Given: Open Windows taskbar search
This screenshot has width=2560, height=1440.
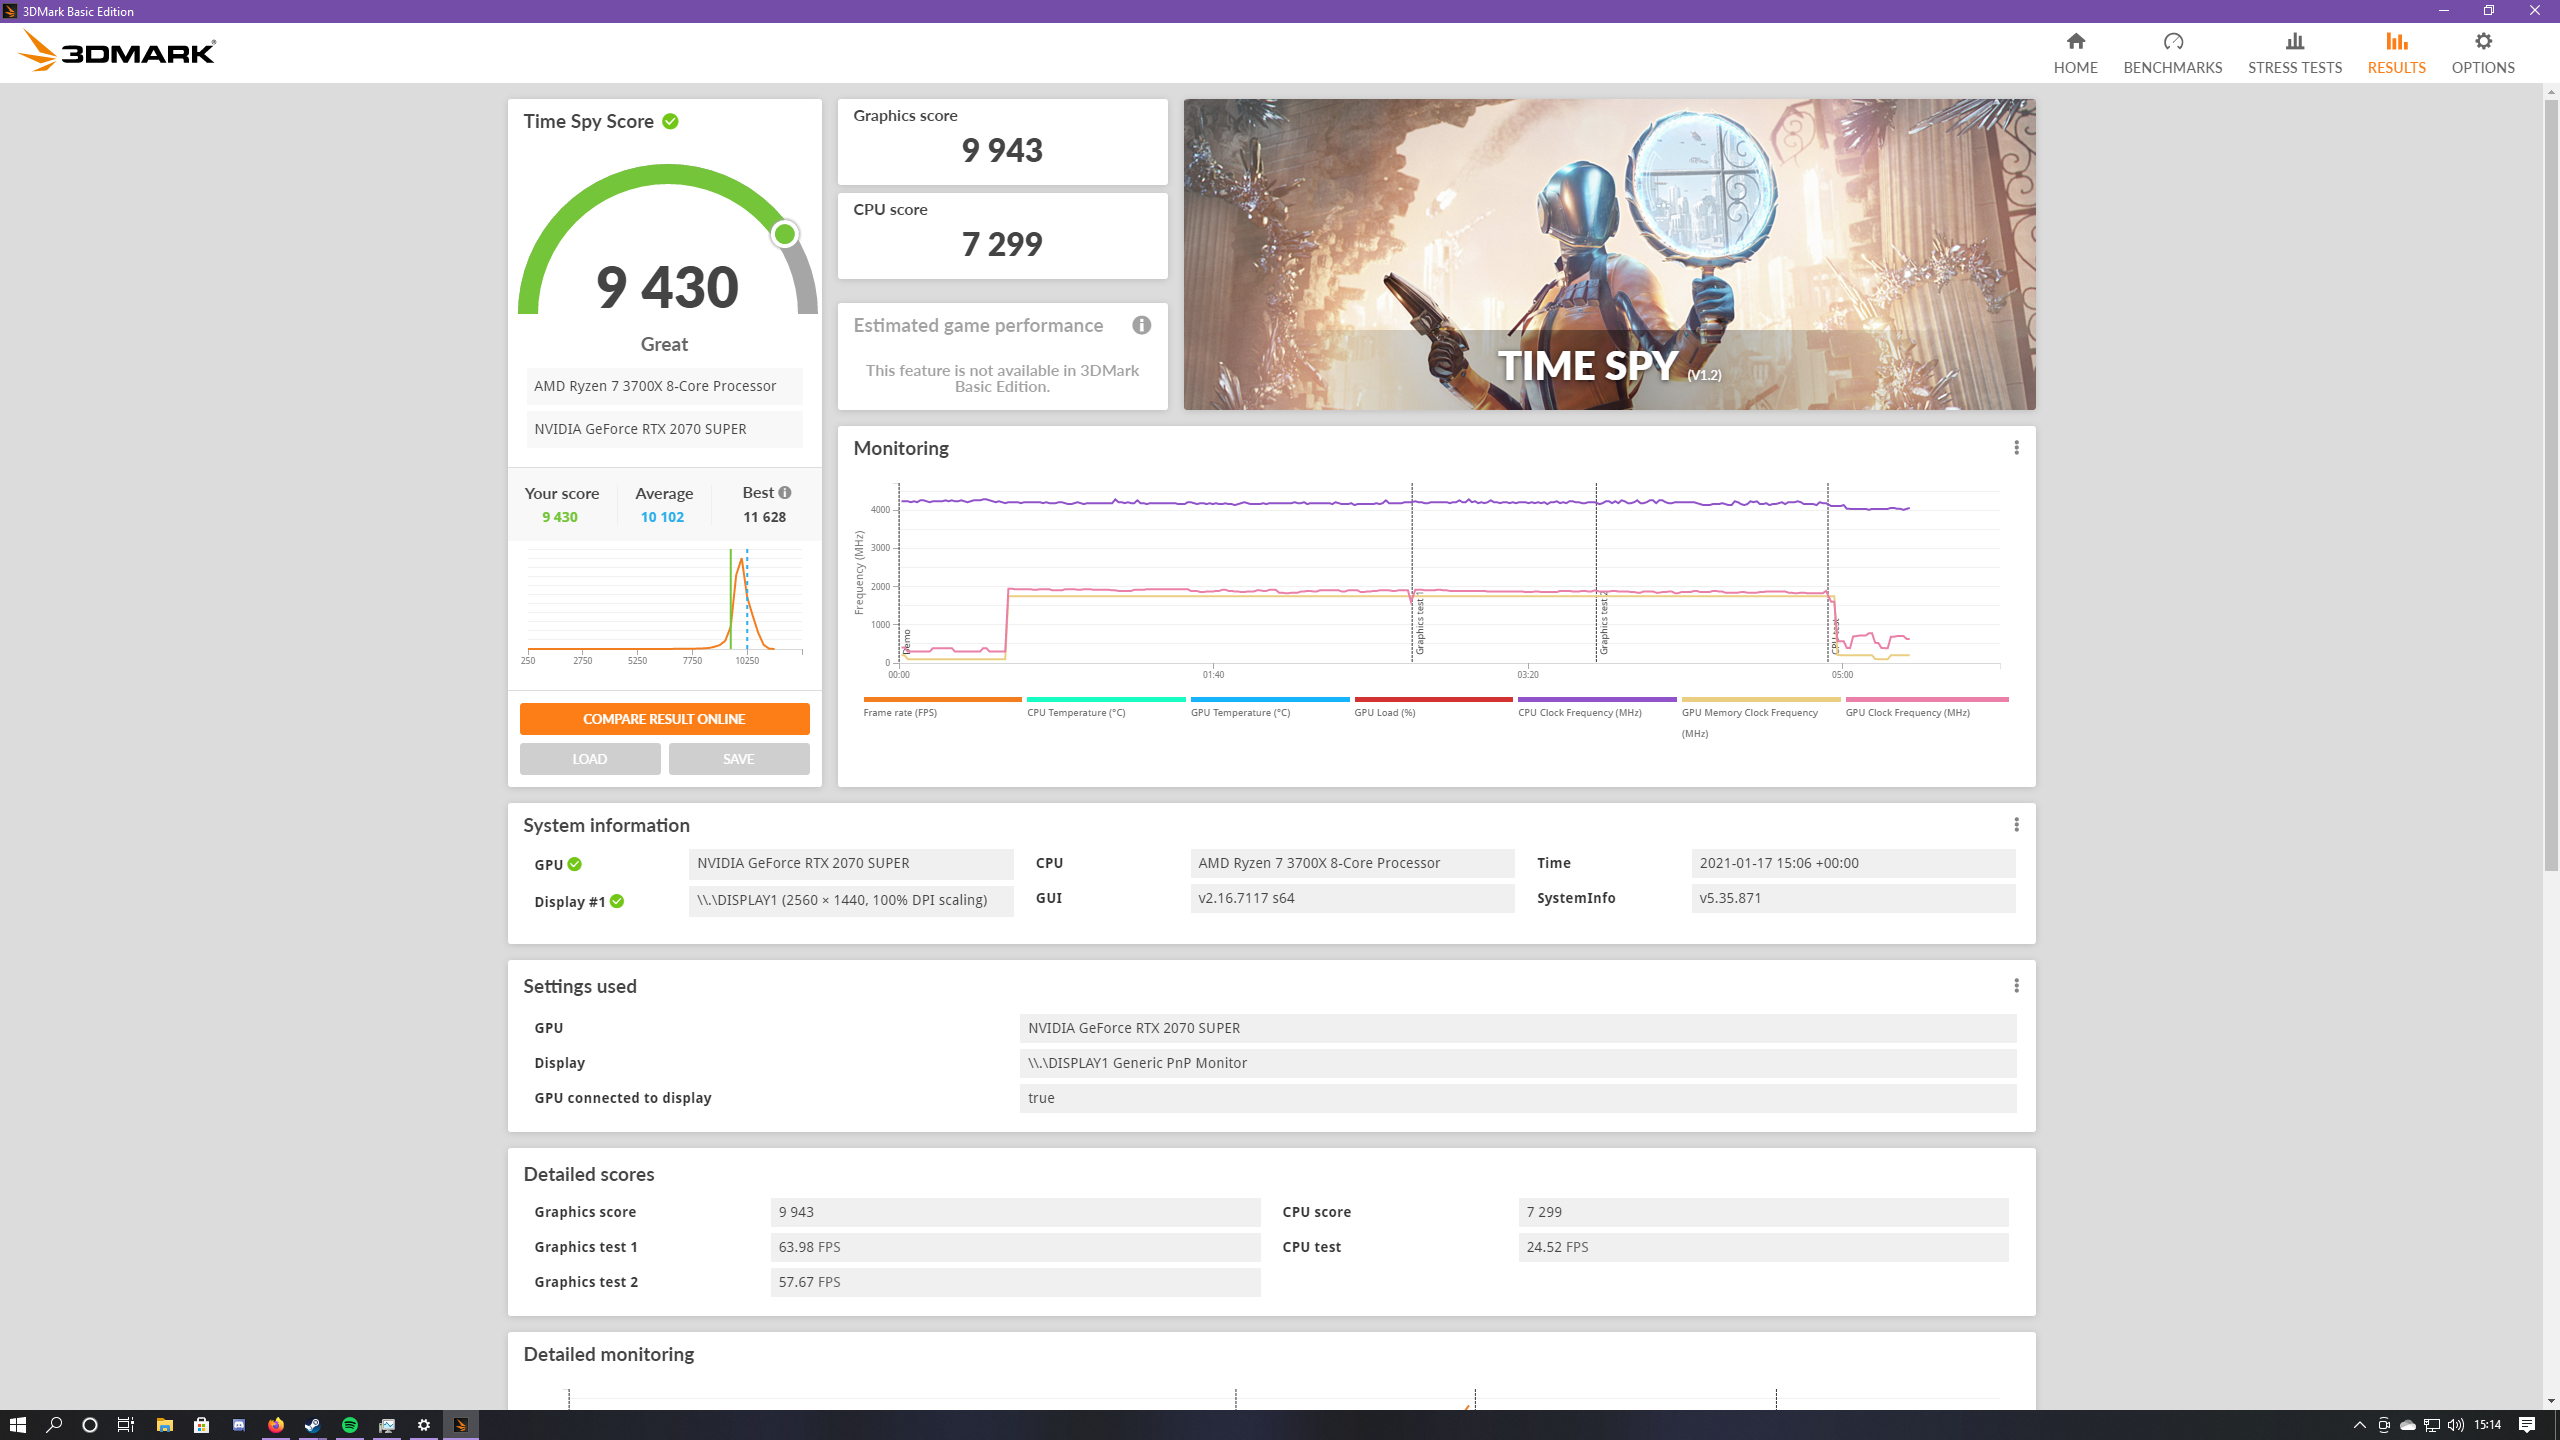Looking at the screenshot, I should [54, 1425].
